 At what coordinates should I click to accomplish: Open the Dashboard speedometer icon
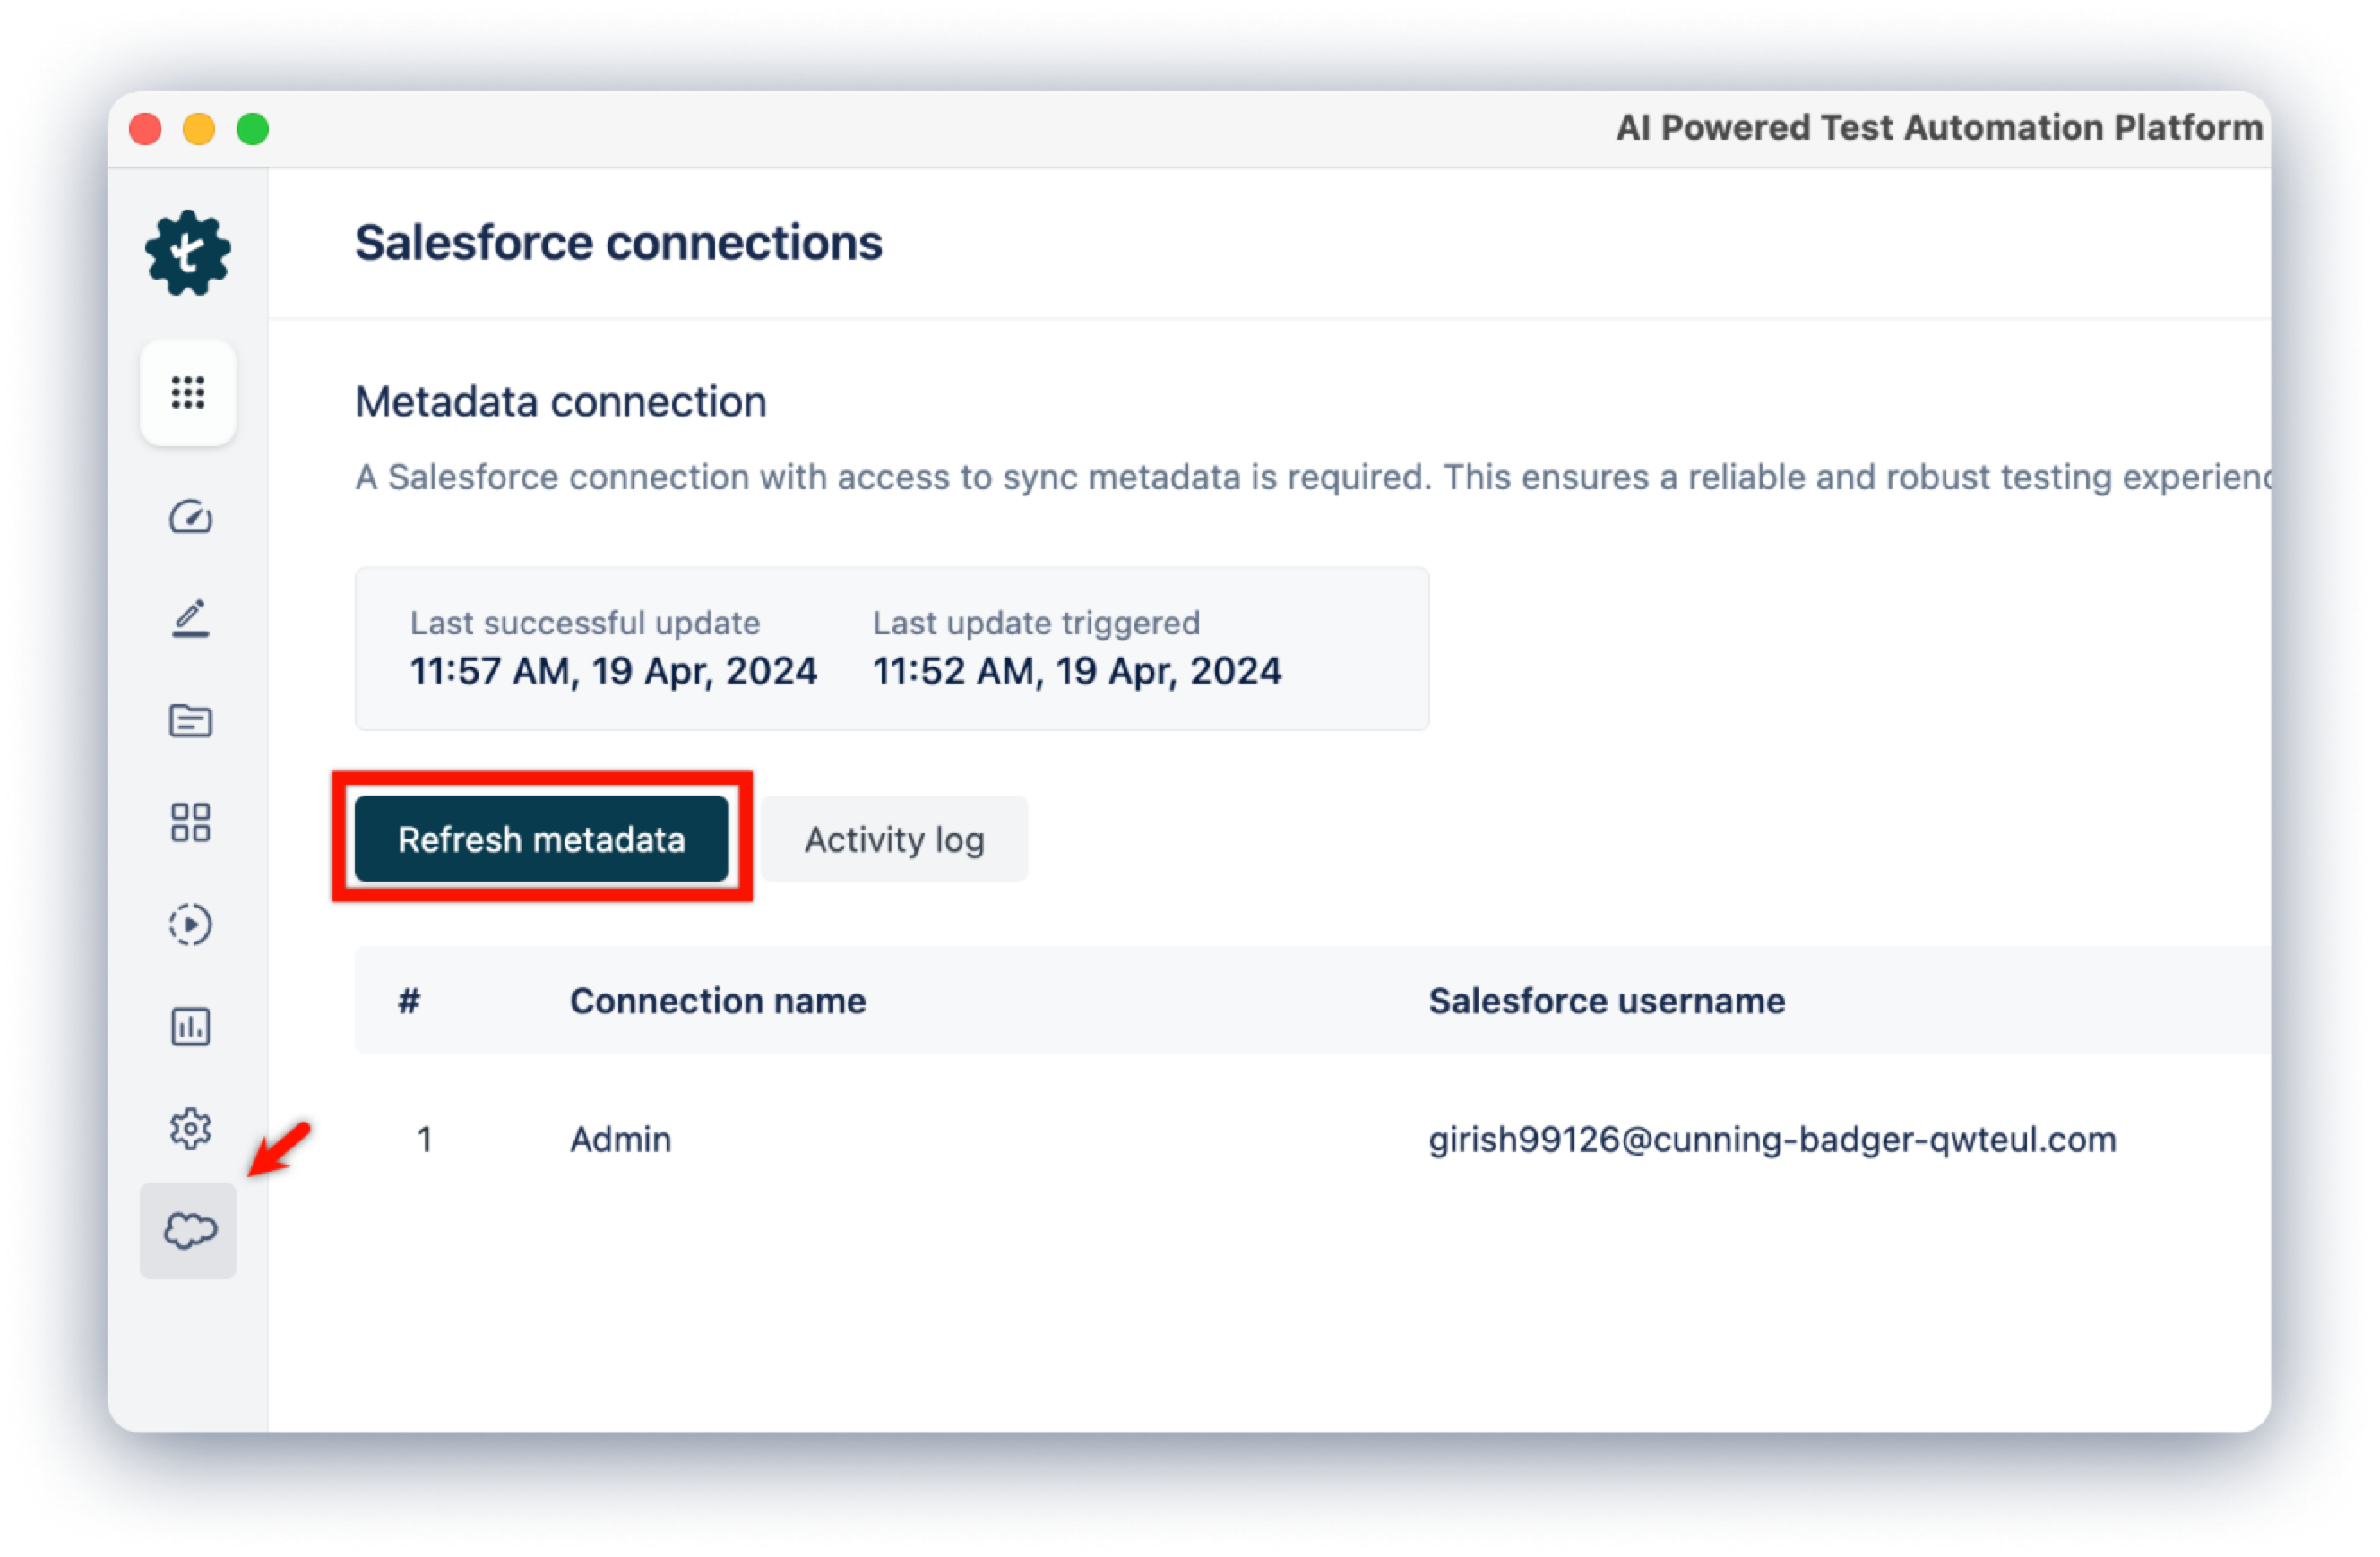(x=190, y=517)
